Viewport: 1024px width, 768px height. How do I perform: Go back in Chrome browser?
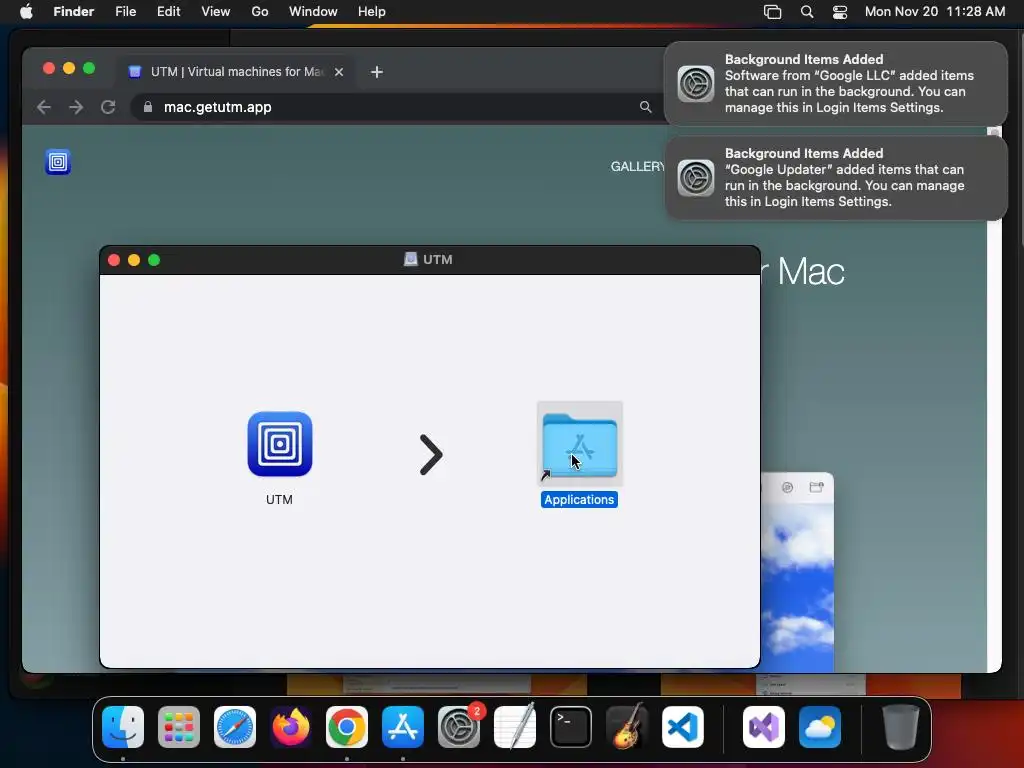[x=44, y=107]
